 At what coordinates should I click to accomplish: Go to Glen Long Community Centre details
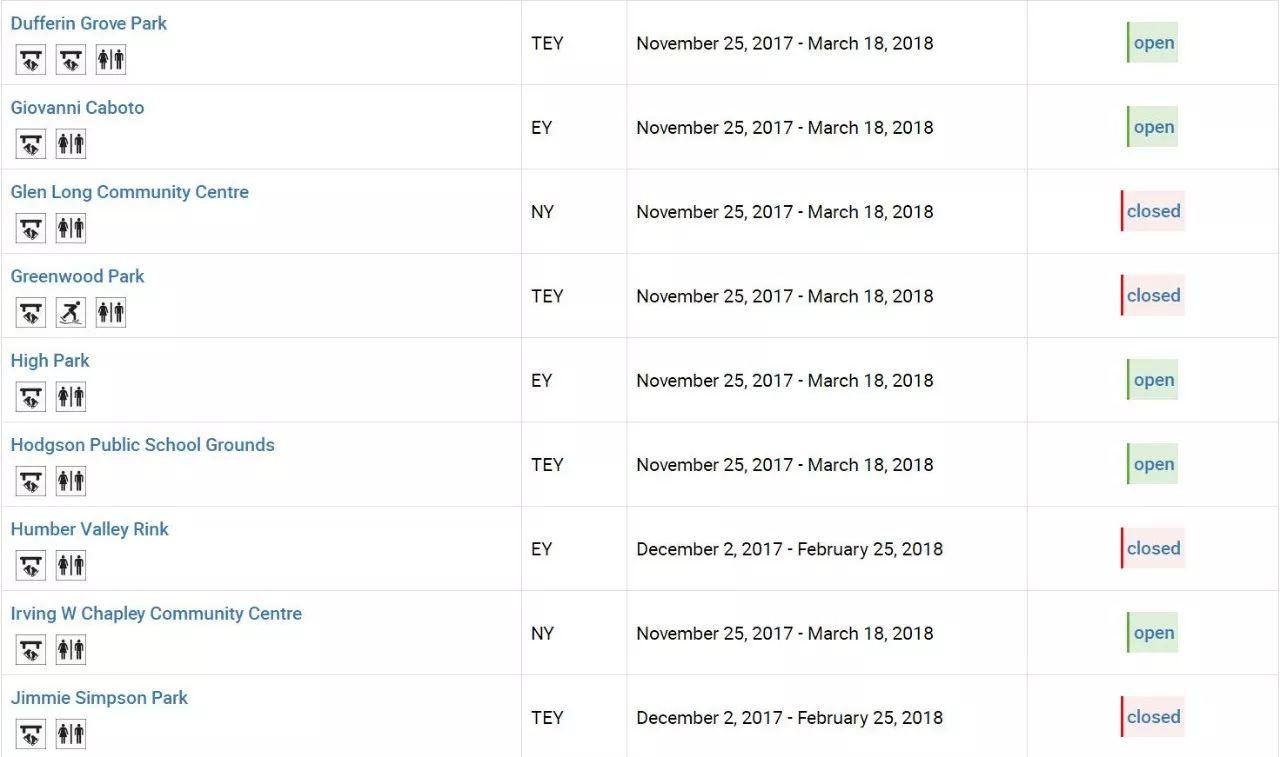pos(130,192)
